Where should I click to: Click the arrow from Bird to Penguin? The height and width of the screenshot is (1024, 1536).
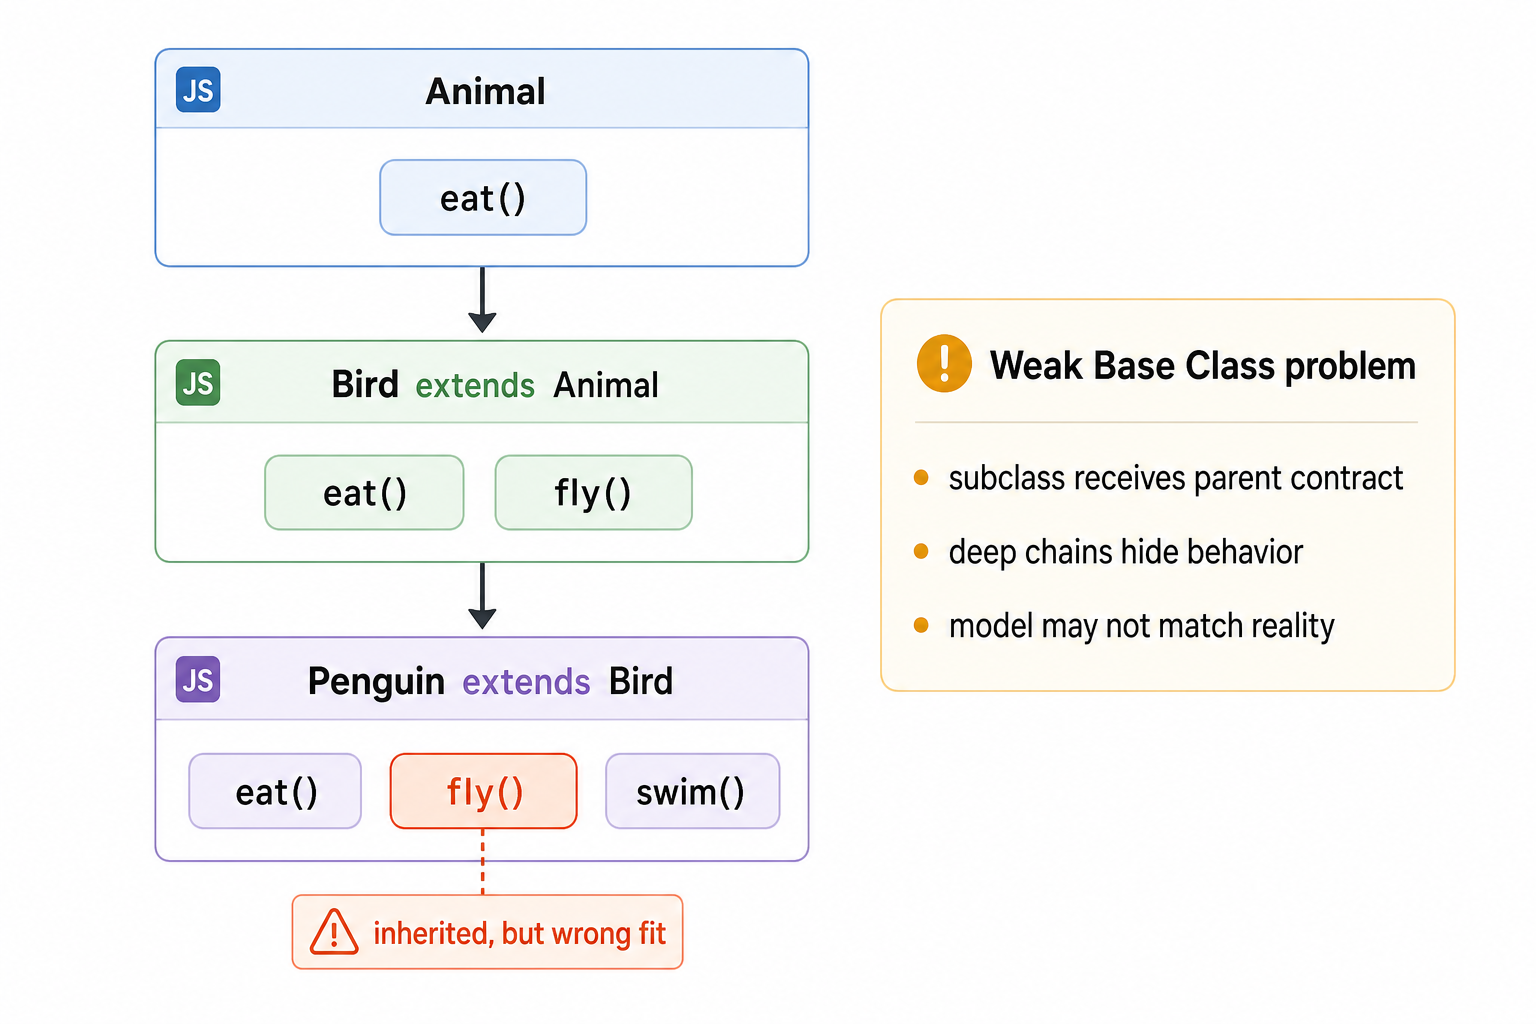click(x=482, y=596)
